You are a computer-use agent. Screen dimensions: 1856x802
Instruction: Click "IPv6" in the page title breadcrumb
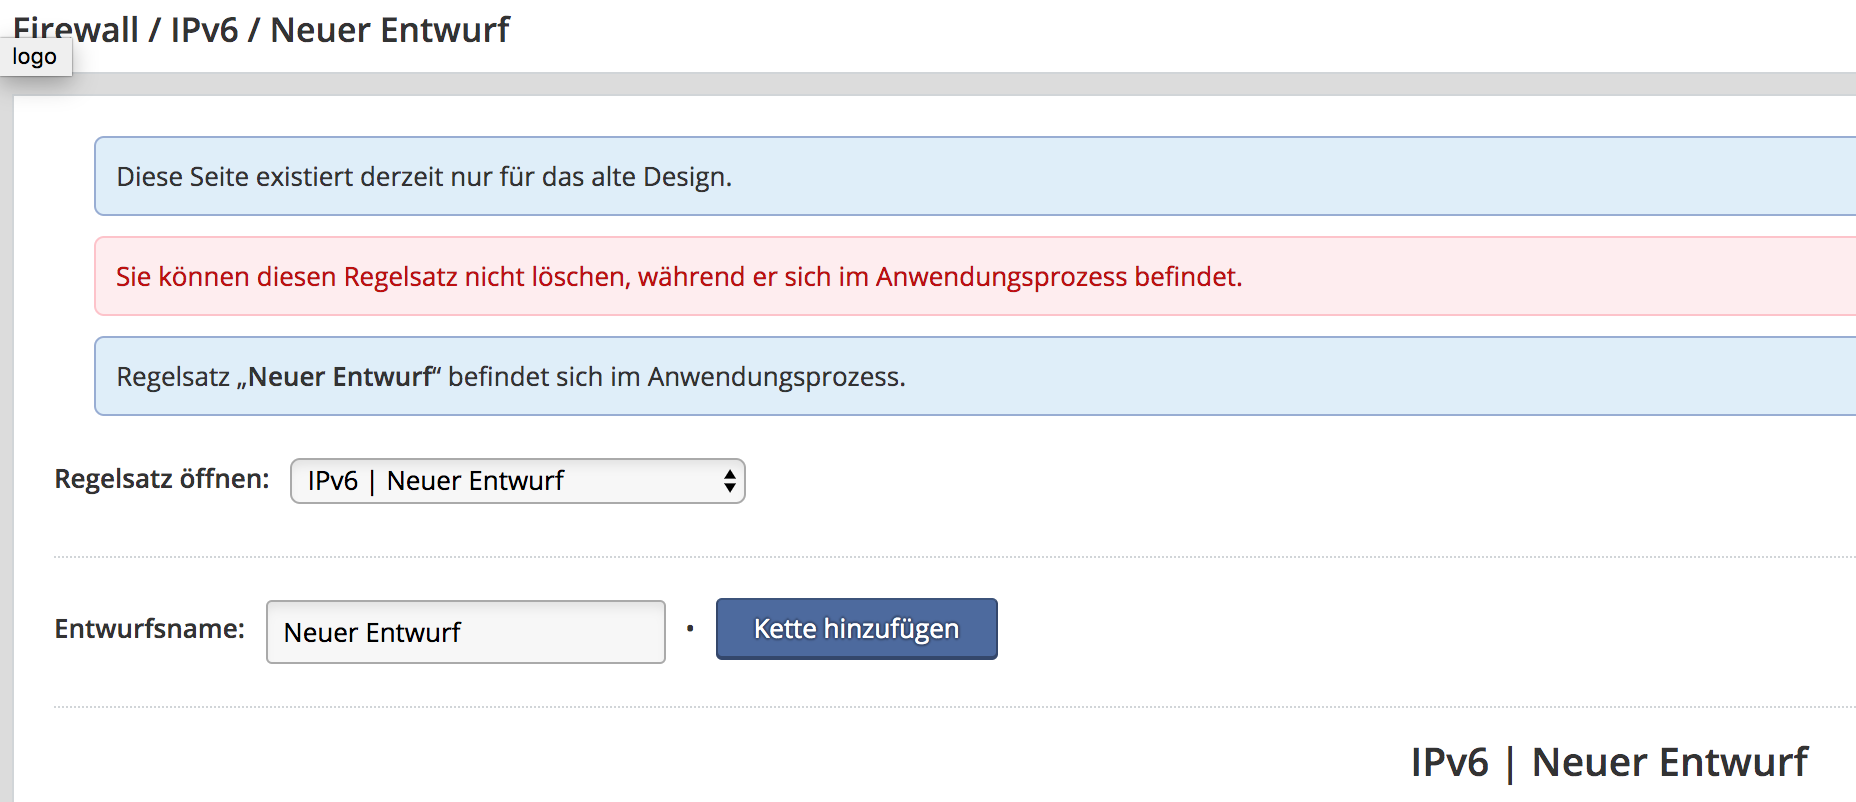(x=204, y=30)
